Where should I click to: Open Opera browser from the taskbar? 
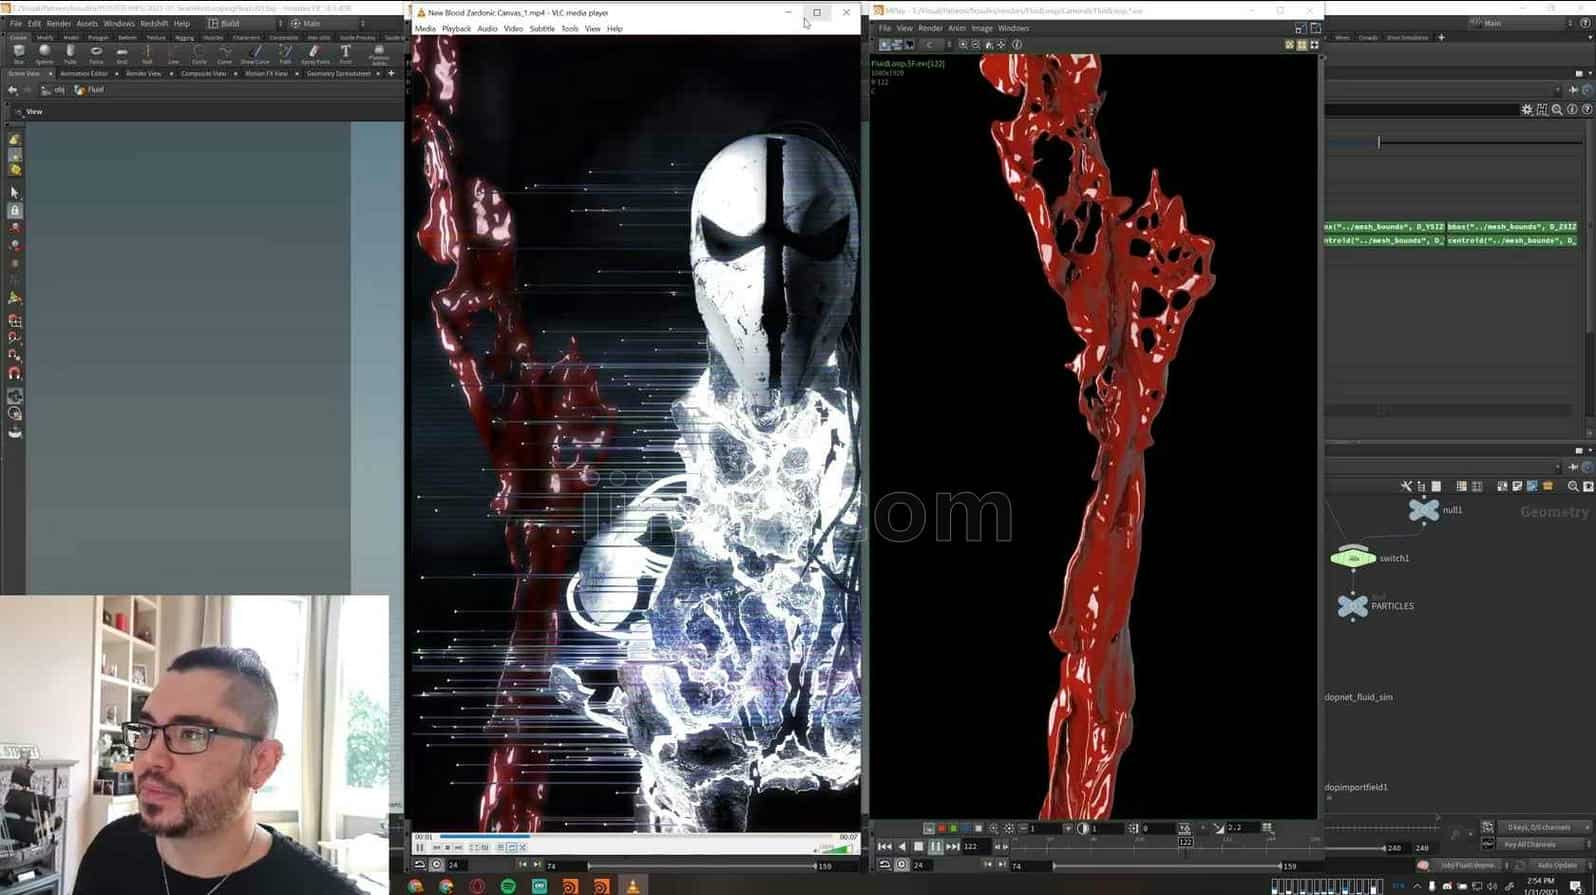pos(477,886)
